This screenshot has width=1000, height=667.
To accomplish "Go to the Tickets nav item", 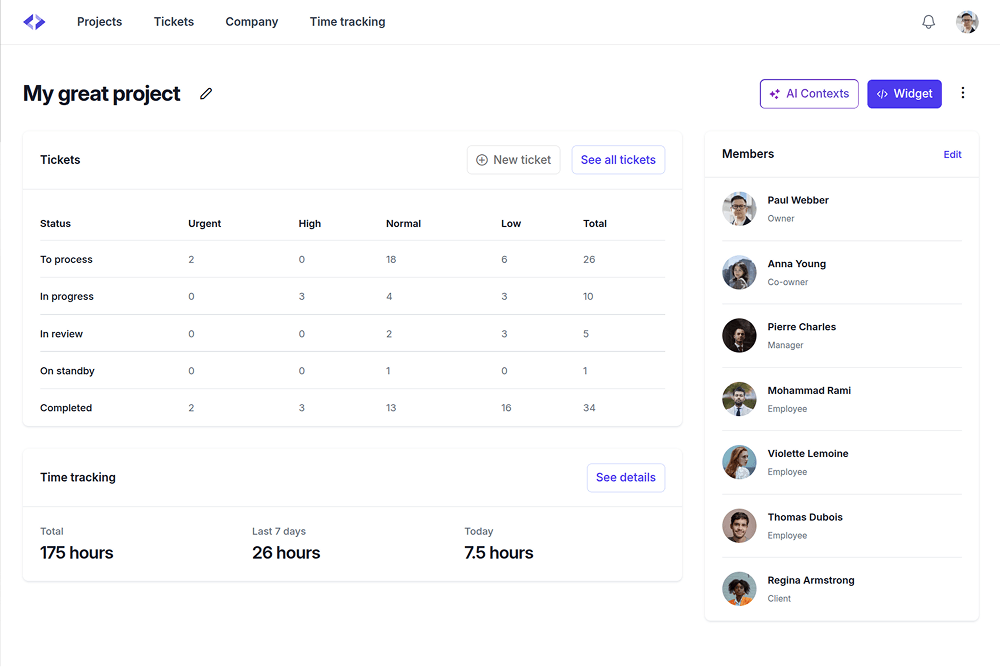I will coord(174,22).
